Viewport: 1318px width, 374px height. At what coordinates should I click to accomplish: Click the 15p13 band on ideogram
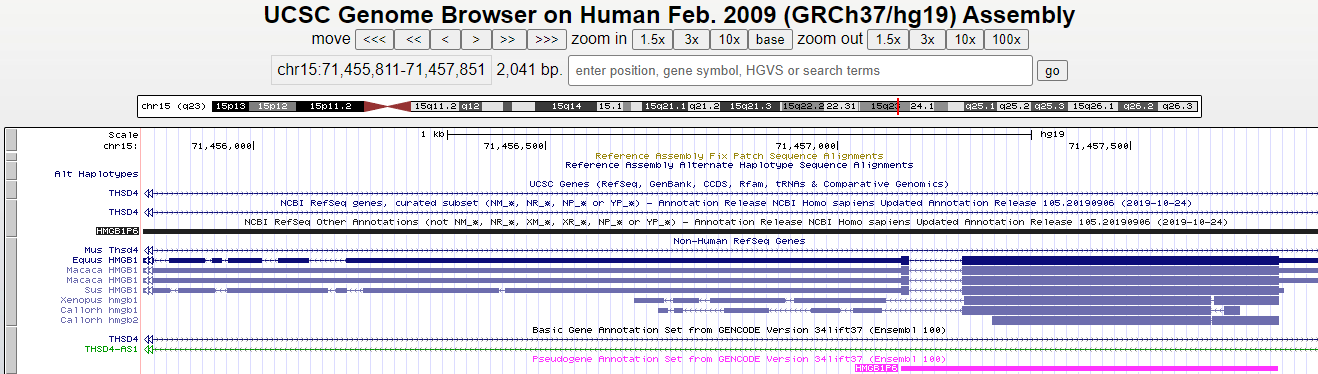230,106
